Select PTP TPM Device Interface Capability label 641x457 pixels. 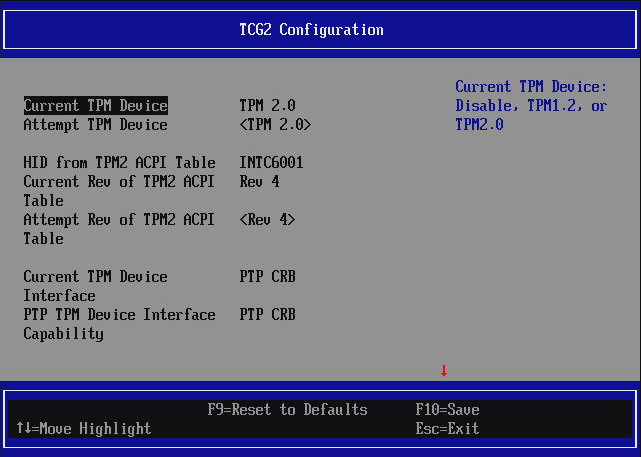(119, 324)
